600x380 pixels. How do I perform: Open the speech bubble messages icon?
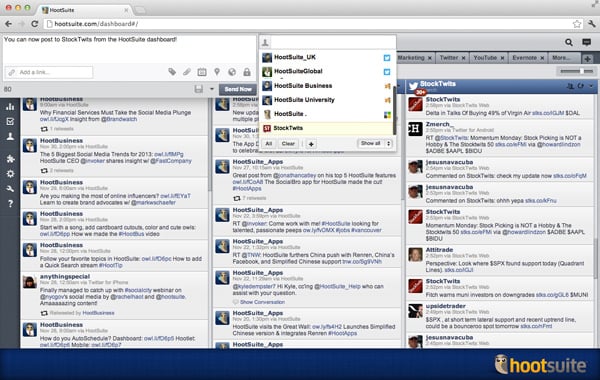586,42
